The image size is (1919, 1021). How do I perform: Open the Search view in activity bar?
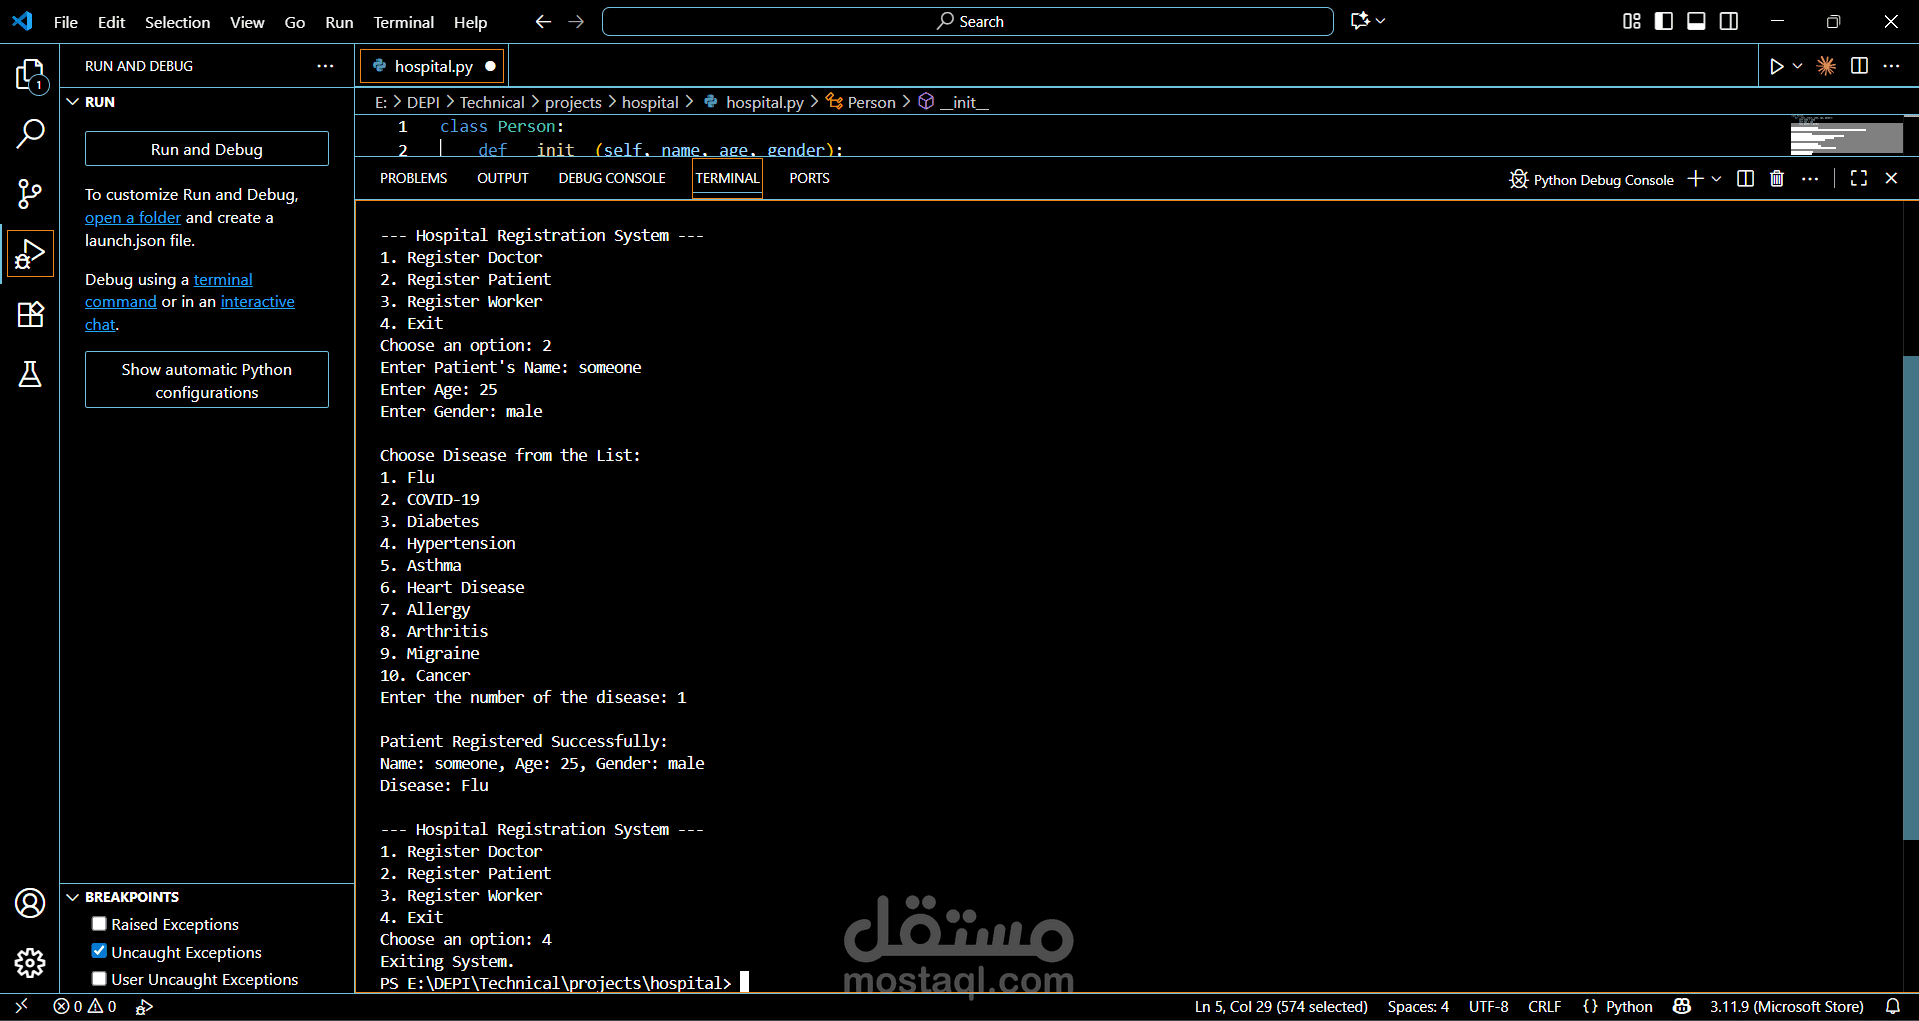click(x=30, y=134)
